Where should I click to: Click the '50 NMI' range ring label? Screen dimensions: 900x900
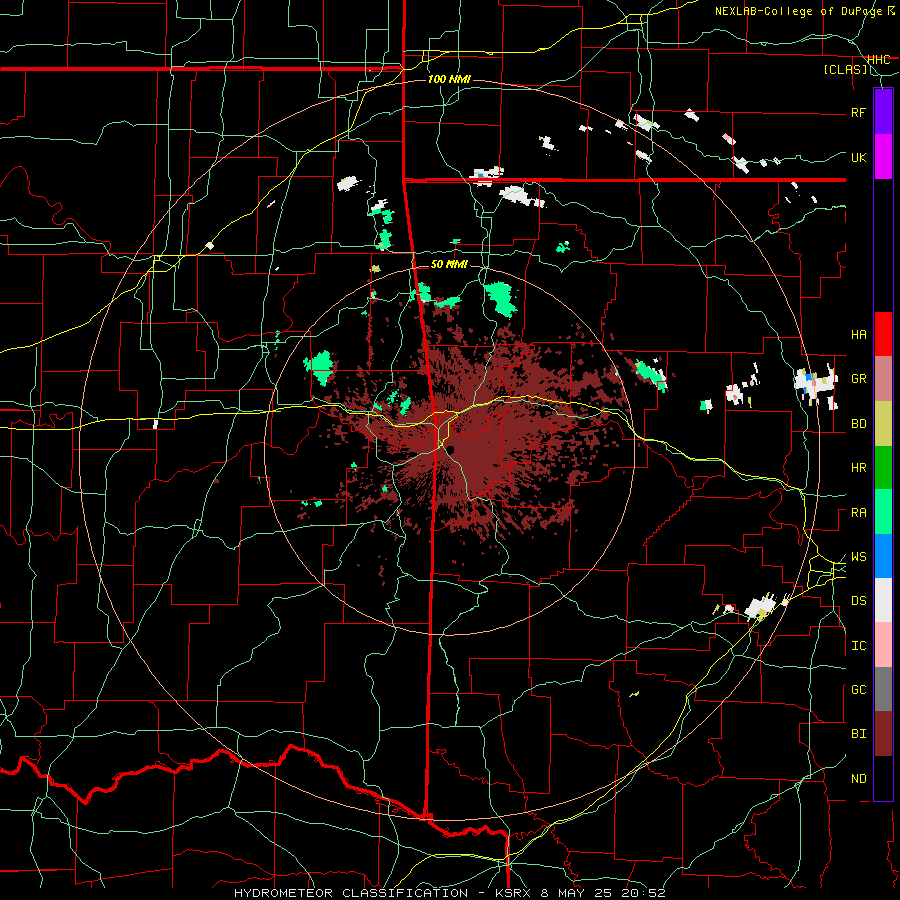click(449, 264)
